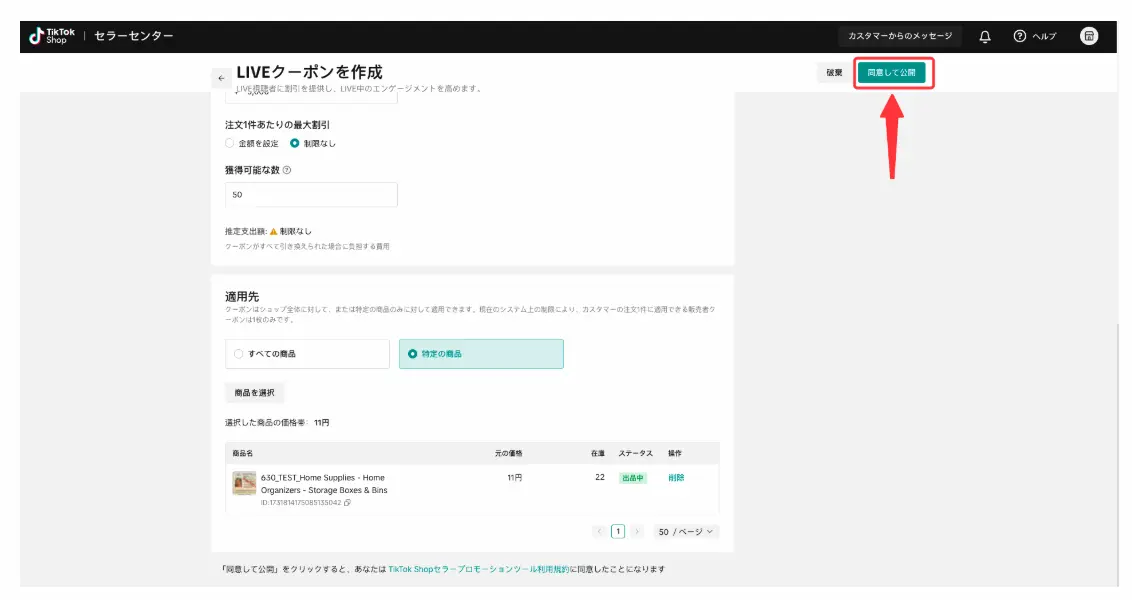This screenshot has width=1132, height=600.
Task: Click the 在庫 column header
Action: coord(598,453)
